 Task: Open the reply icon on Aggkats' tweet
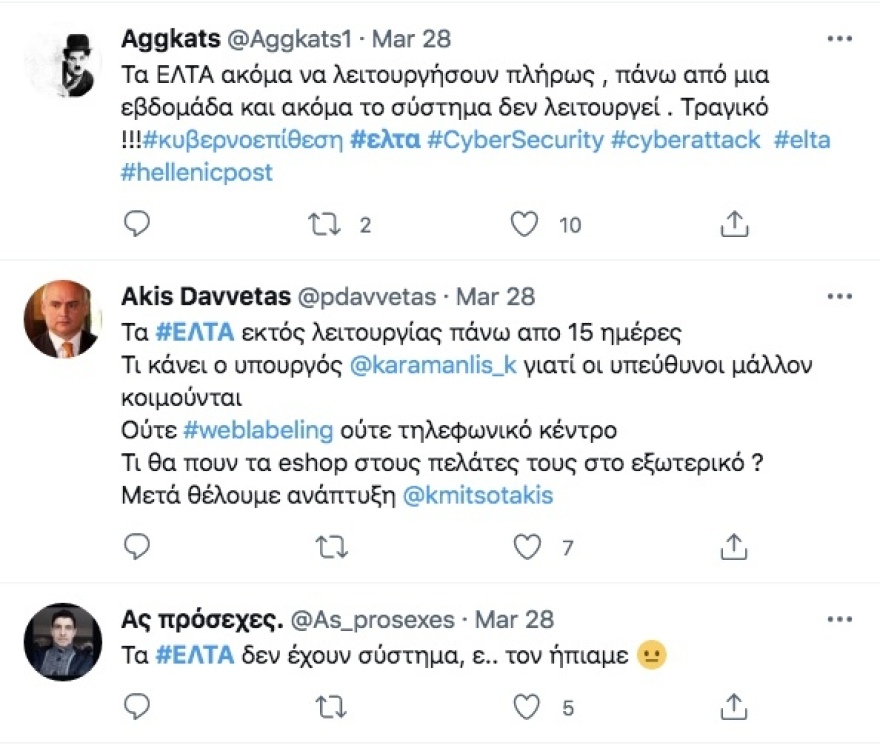136,224
